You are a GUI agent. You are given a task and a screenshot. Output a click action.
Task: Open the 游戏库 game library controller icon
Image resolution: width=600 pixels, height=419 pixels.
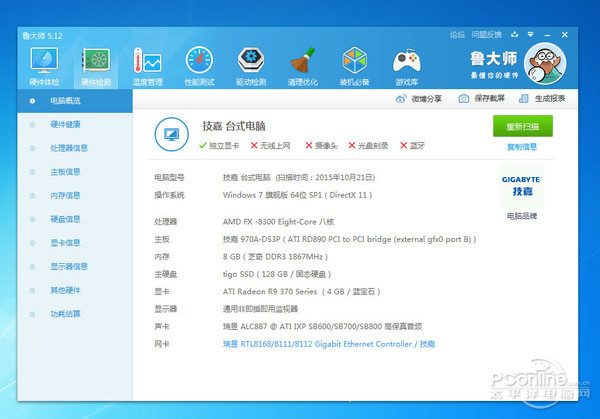(407, 62)
